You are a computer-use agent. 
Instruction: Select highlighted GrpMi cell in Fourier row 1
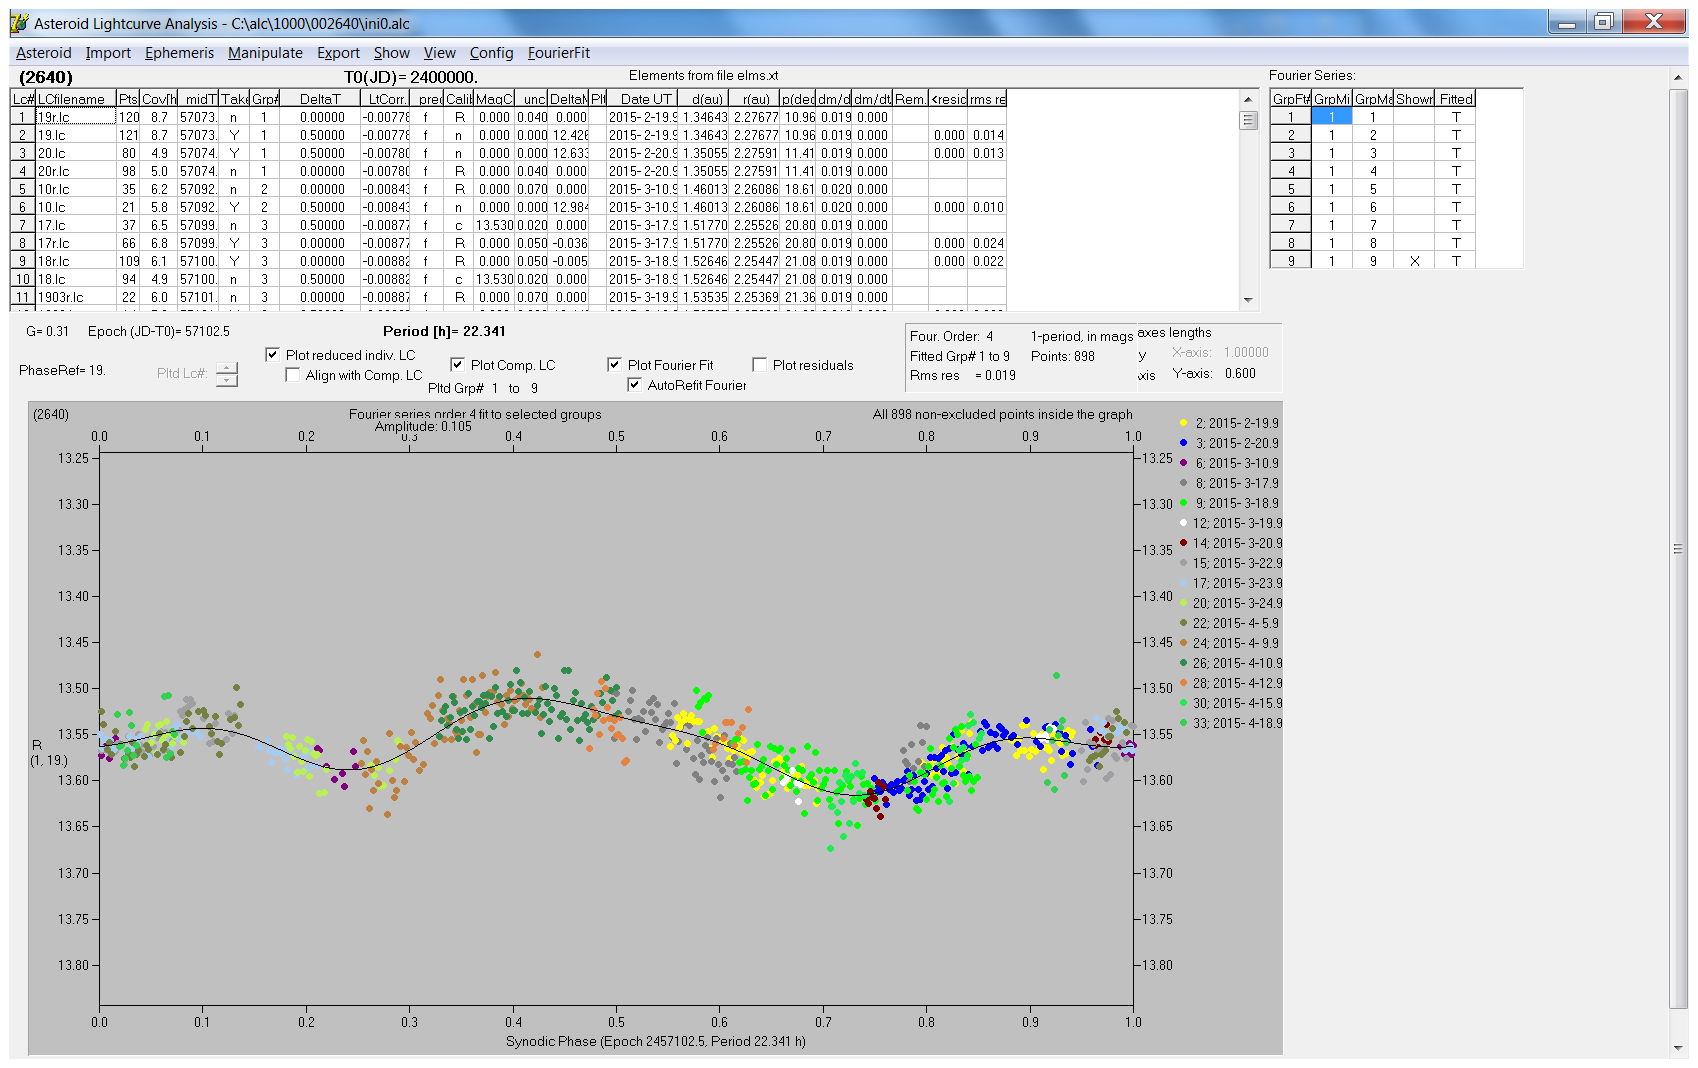(1331, 117)
